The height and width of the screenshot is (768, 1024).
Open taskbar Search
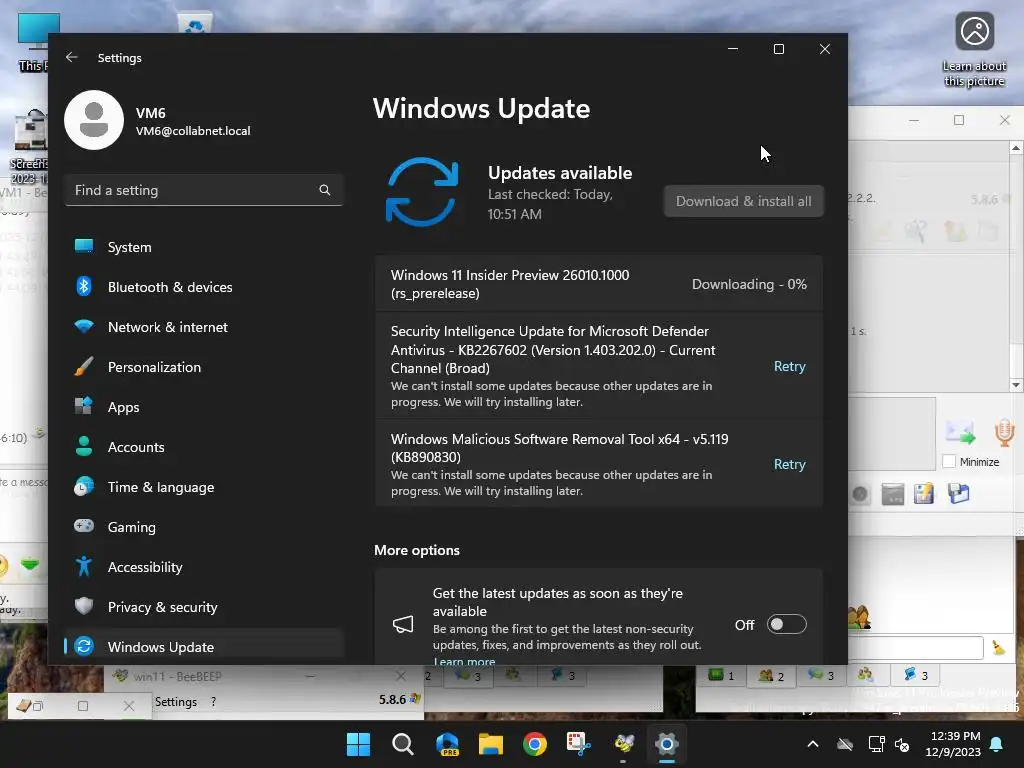coord(402,744)
